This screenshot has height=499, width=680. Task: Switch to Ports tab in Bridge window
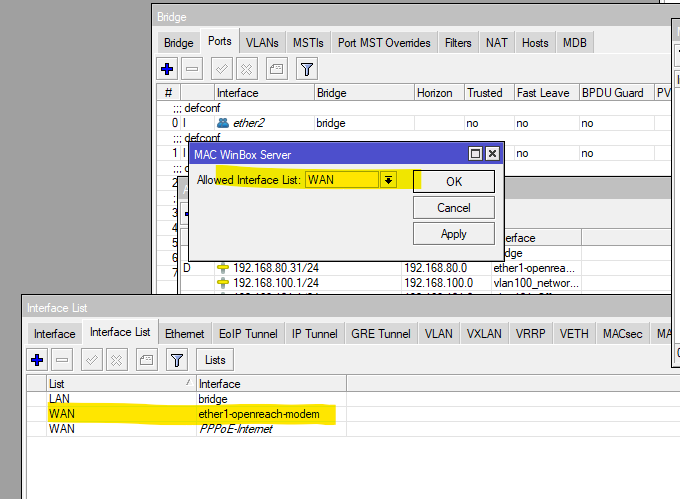coord(219,41)
